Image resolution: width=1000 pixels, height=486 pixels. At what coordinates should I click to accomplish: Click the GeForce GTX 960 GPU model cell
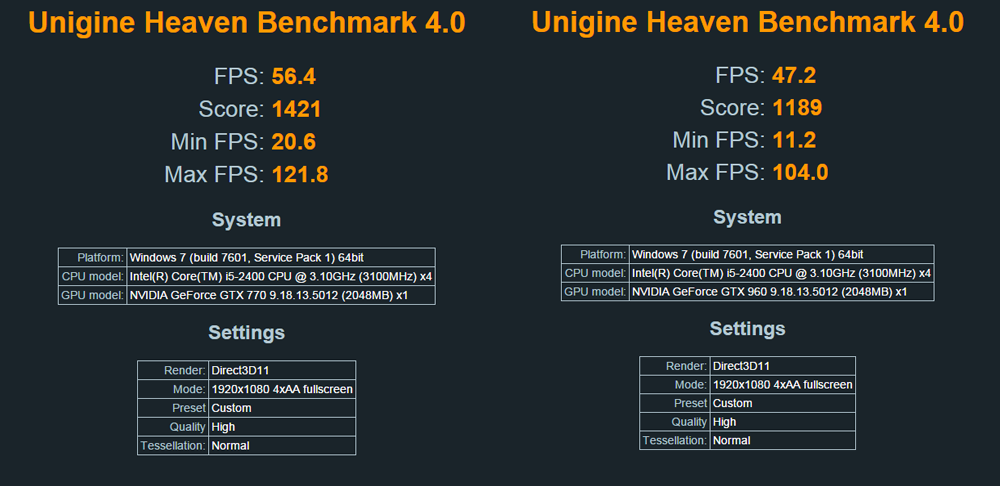781,291
